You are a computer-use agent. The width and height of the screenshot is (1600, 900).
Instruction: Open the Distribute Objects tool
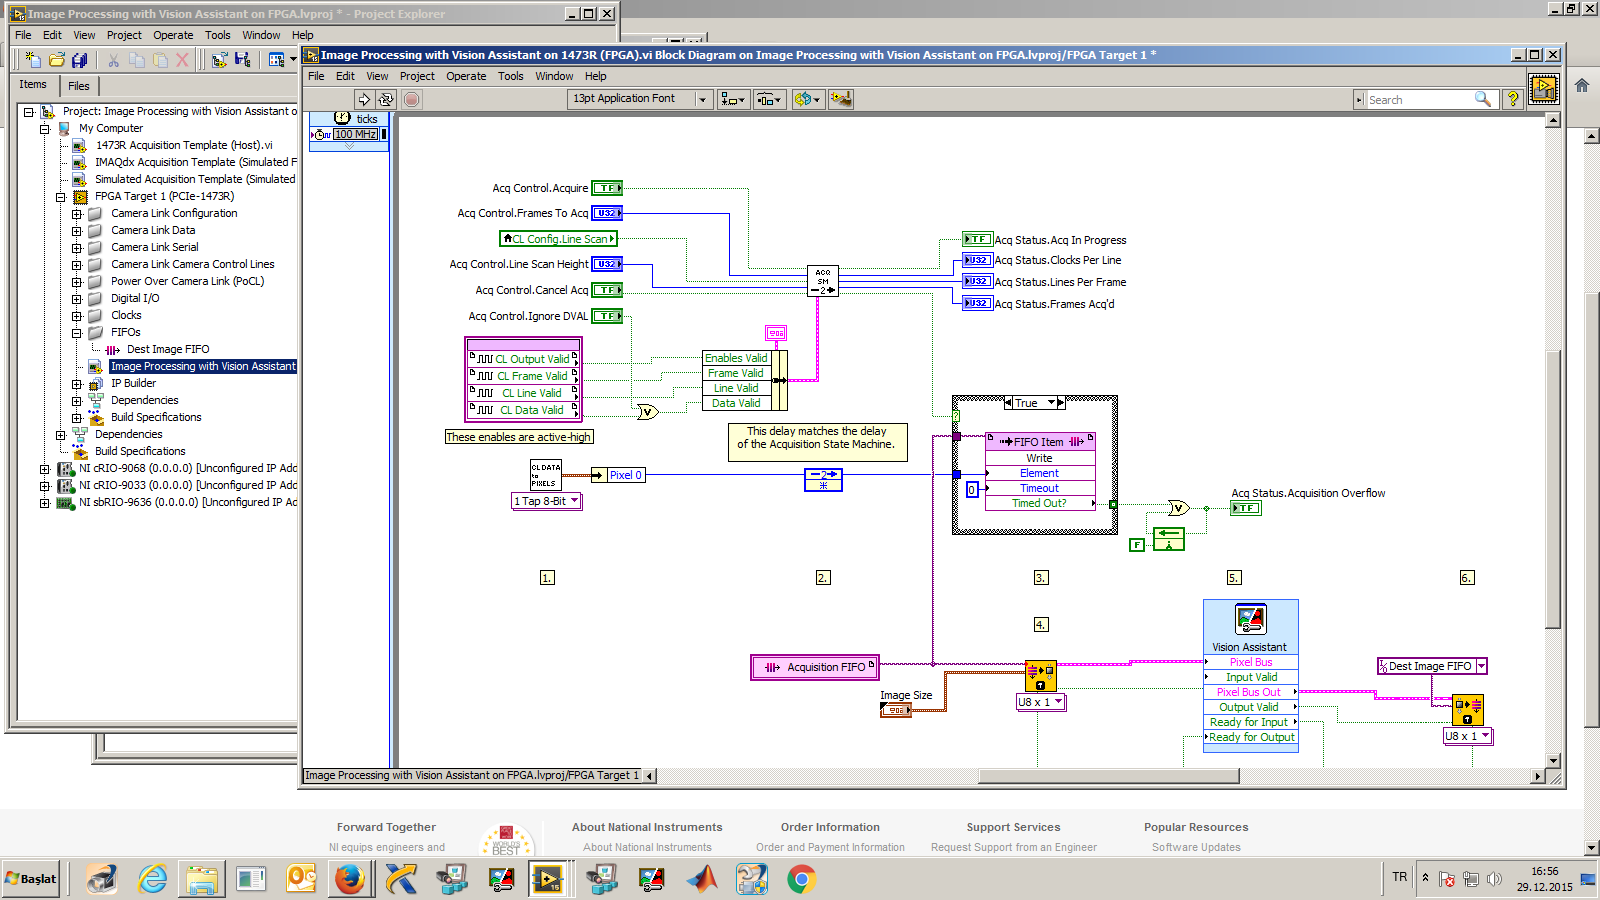(x=769, y=99)
